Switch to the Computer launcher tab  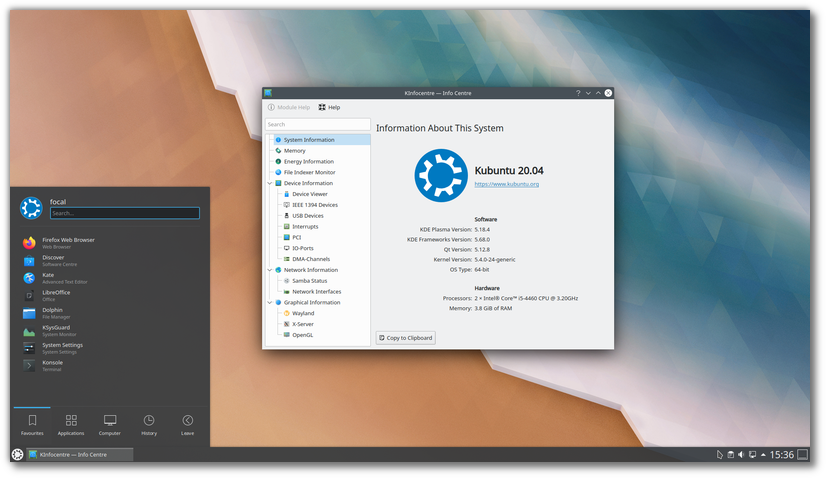point(110,425)
